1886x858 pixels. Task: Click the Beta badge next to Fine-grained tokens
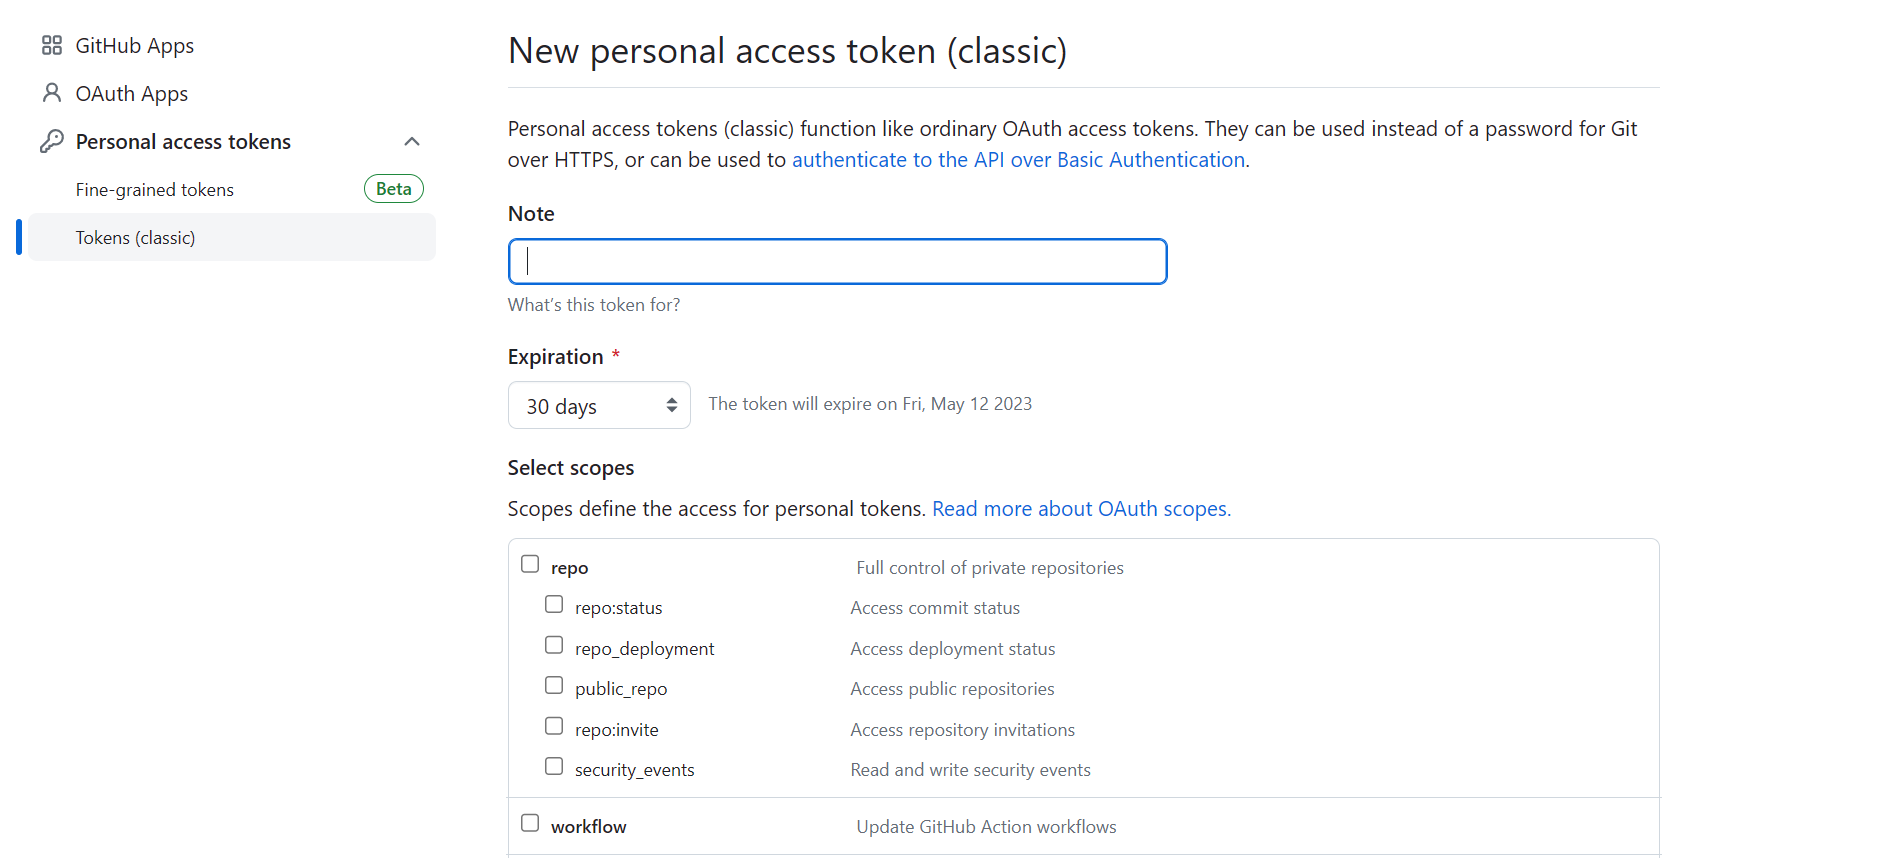pyautogui.click(x=394, y=189)
